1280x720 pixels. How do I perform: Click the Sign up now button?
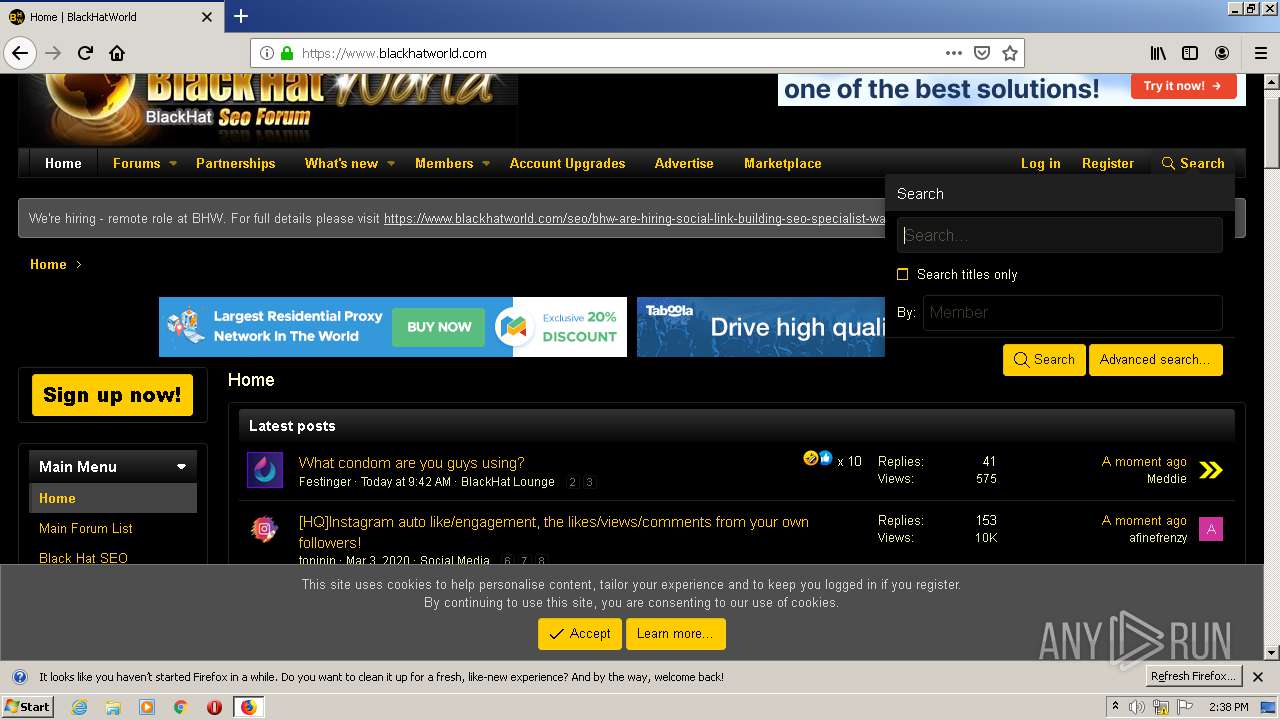tap(112, 395)
